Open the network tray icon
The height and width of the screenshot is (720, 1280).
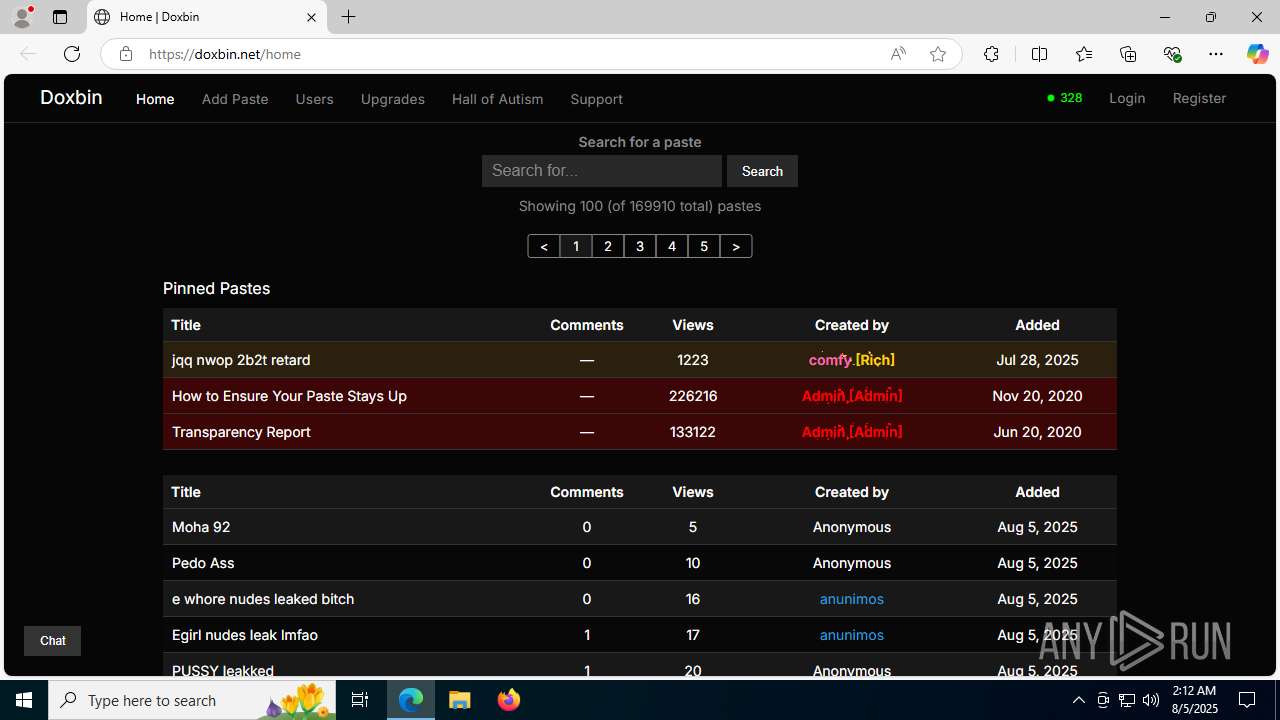(x=1127, y=700)
